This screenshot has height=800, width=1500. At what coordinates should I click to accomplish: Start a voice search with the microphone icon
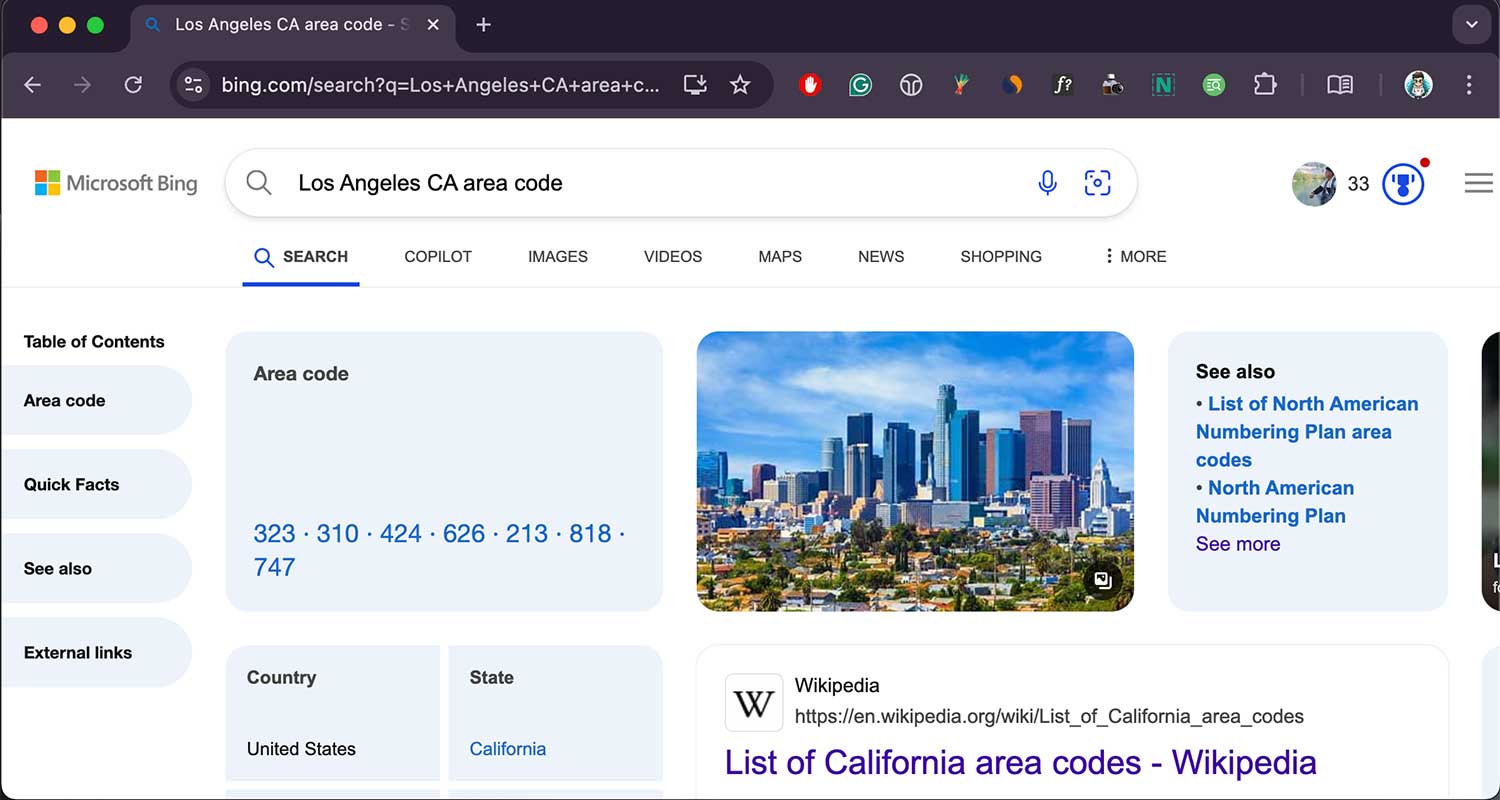pos(1047,183)
